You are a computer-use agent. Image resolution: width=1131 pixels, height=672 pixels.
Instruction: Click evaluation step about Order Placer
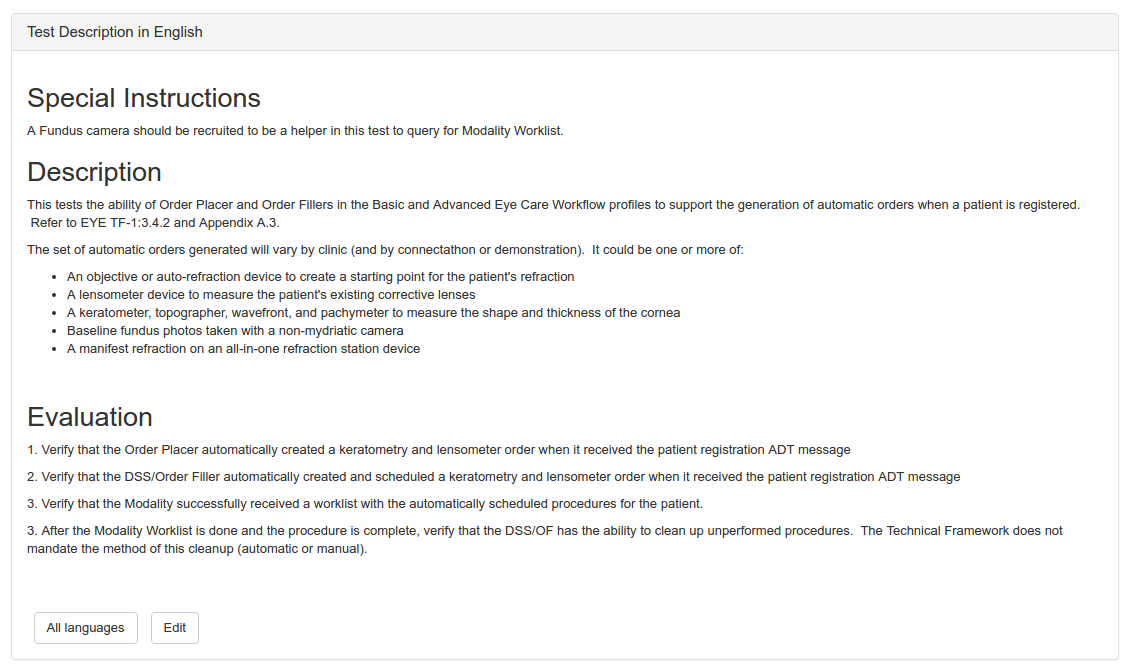point(438,450)
